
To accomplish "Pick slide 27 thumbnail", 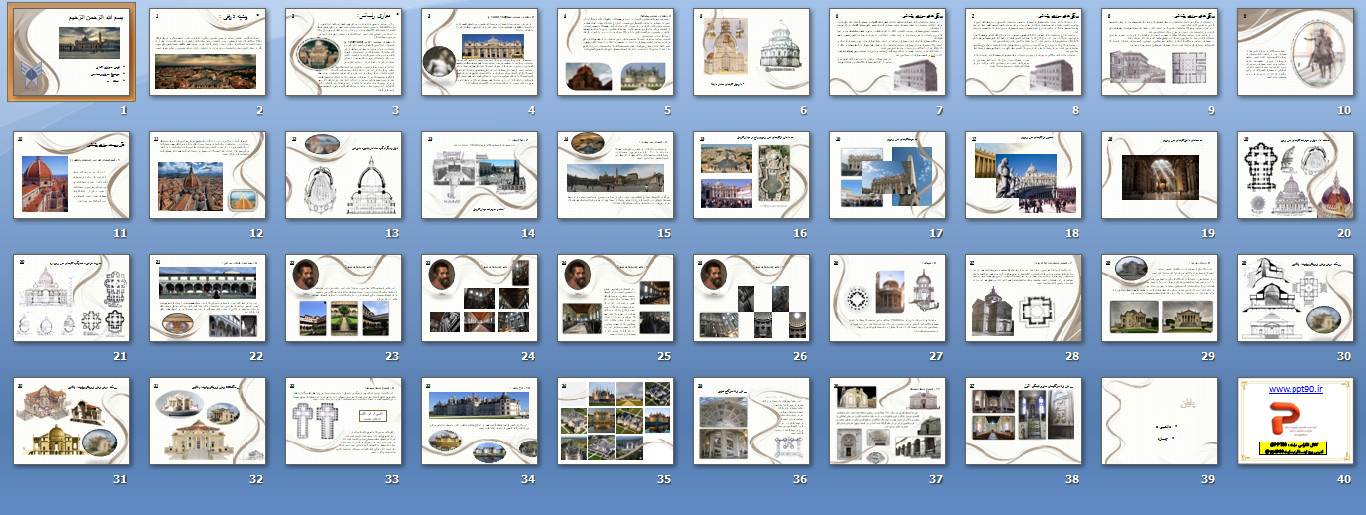I will tap(887, 298).
